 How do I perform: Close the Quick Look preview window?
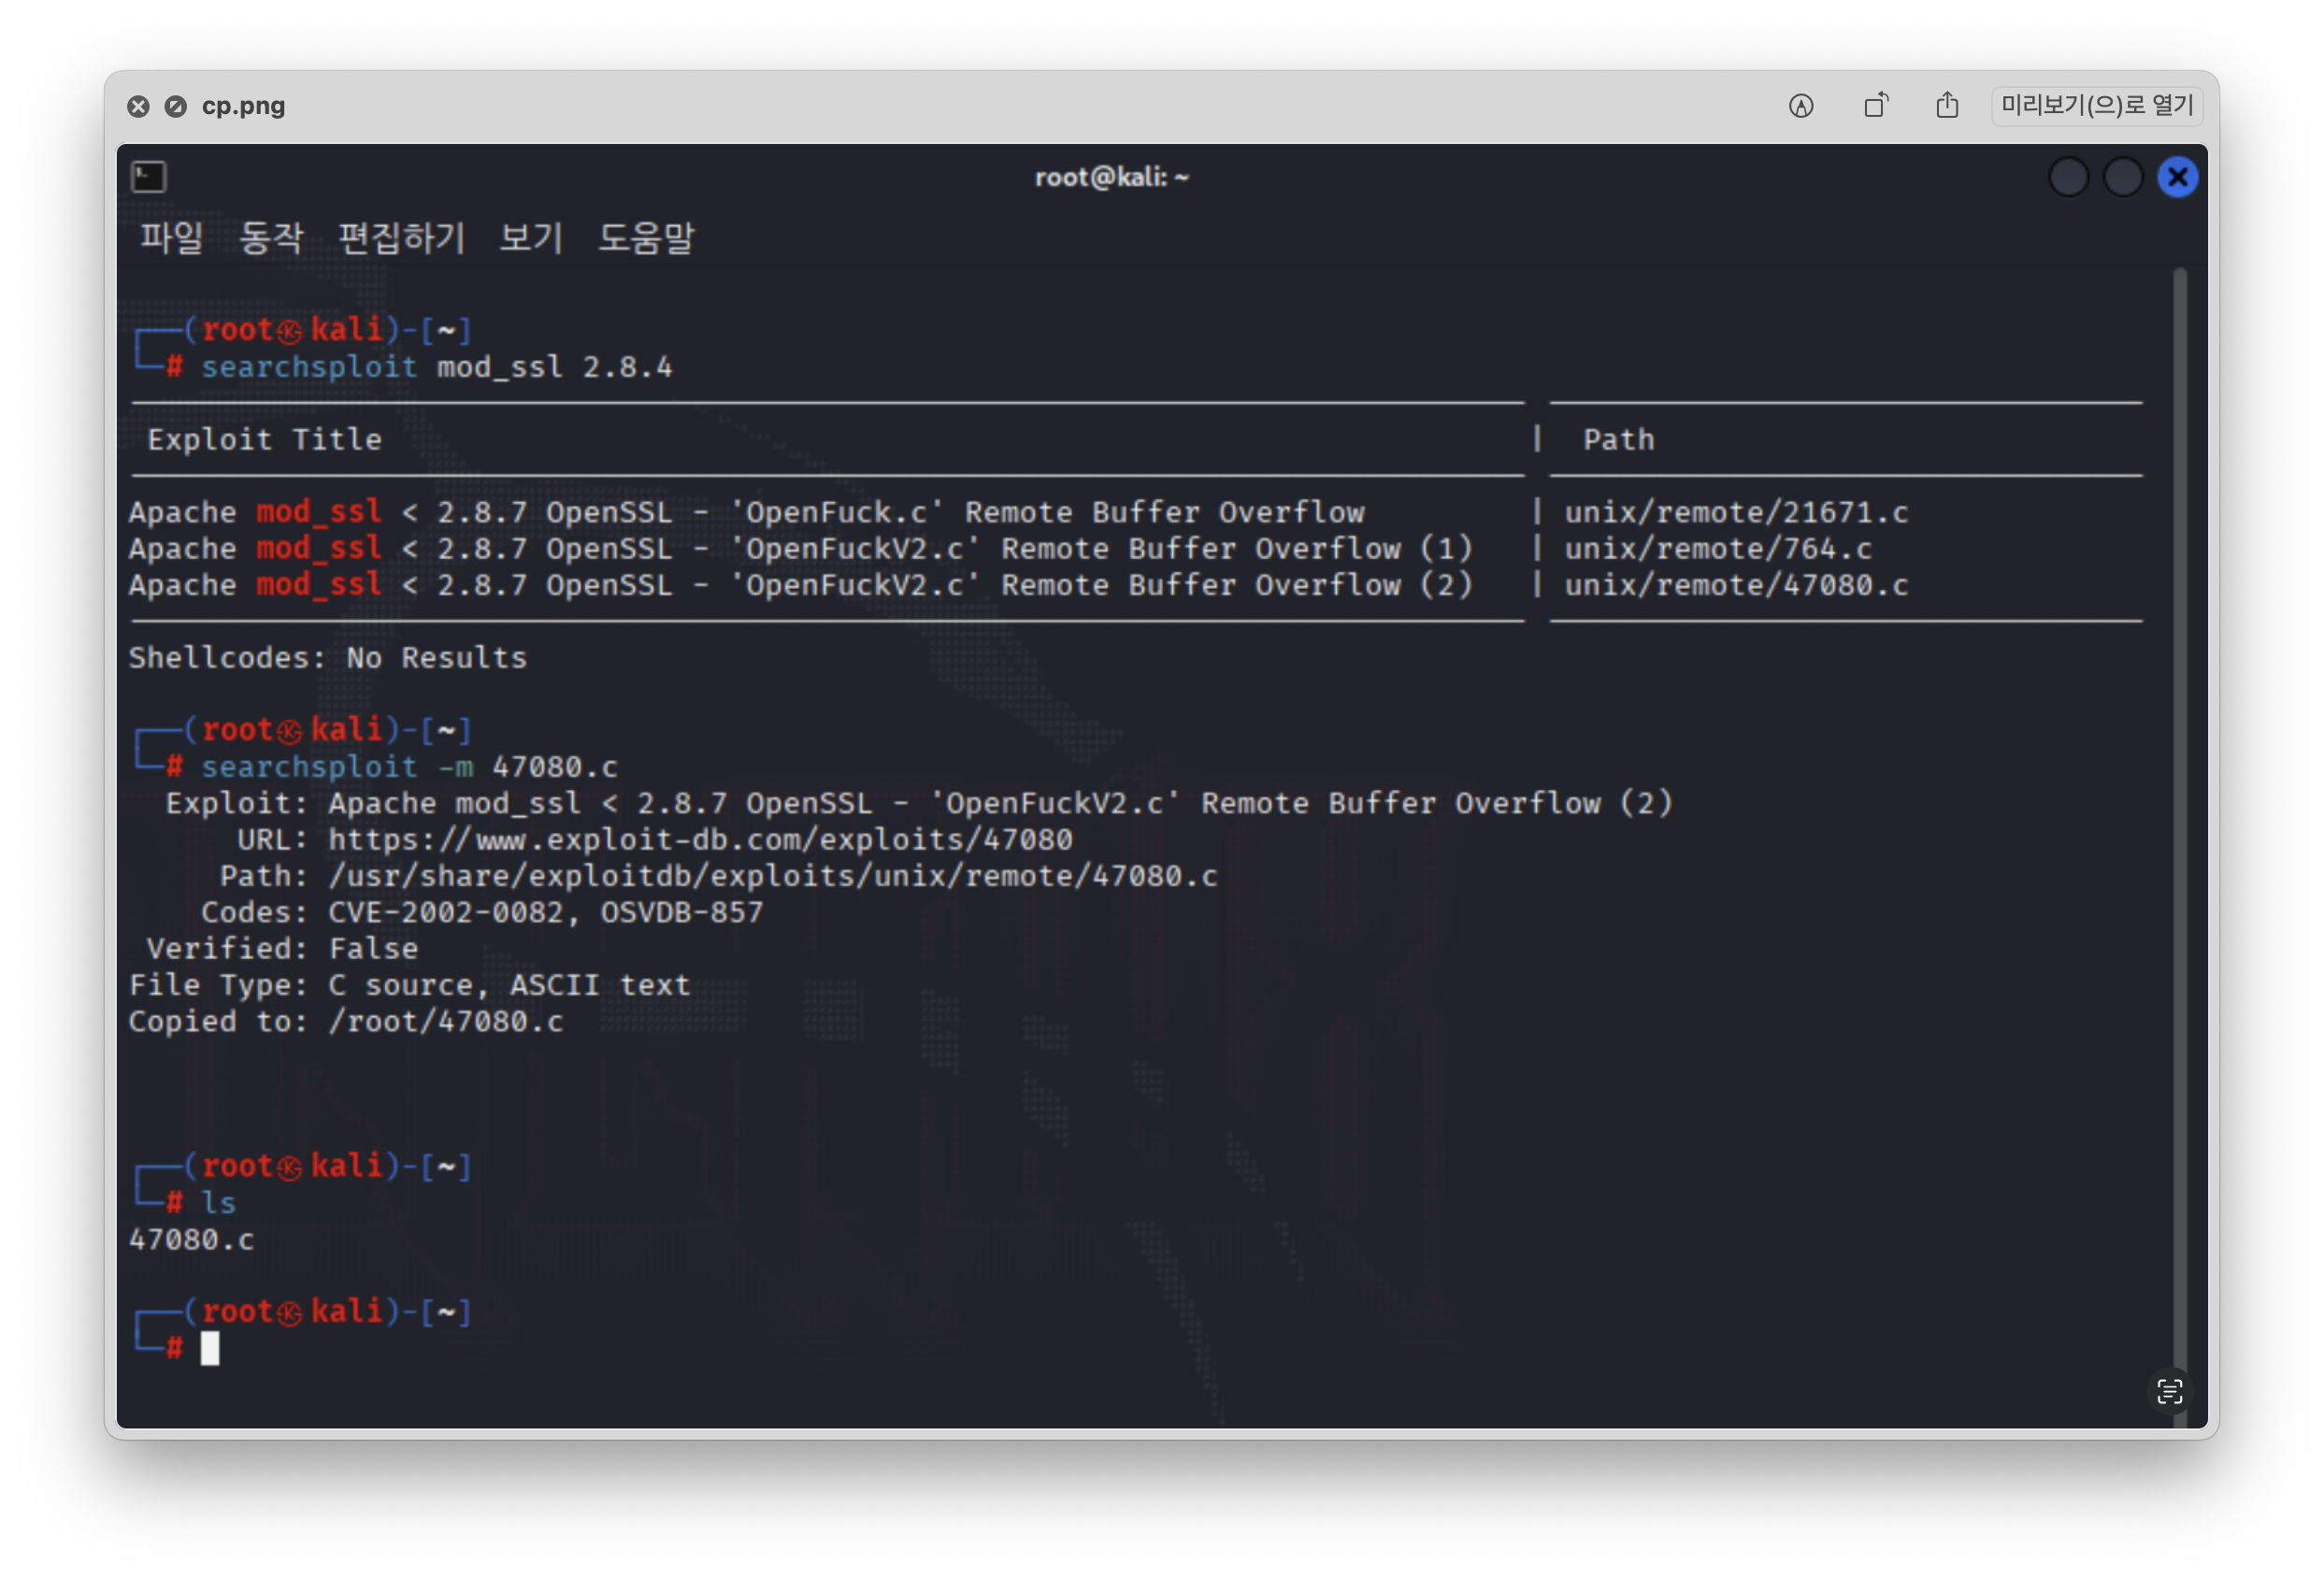(x=138, y=106)
